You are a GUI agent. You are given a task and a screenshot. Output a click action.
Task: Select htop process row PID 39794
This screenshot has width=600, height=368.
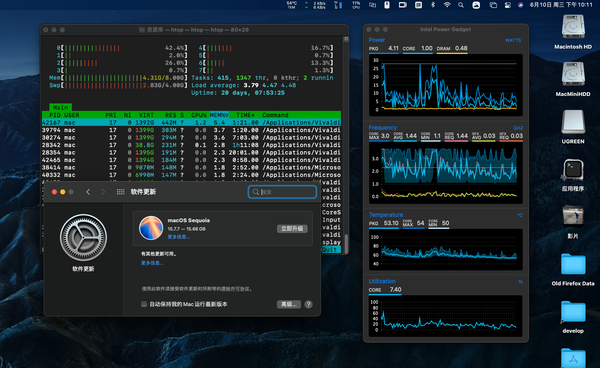click(x=191, y=130)
